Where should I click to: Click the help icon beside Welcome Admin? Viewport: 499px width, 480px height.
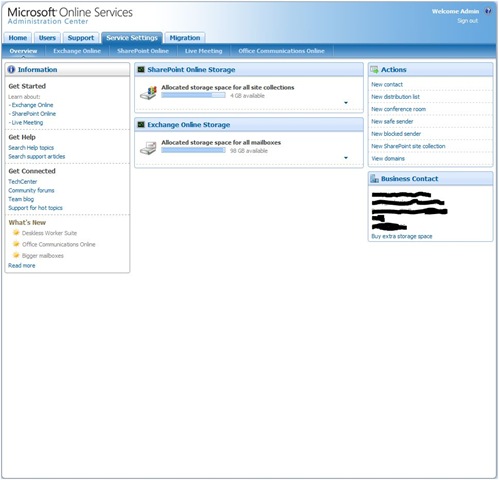pyautogui.click(x=488, y=11)
